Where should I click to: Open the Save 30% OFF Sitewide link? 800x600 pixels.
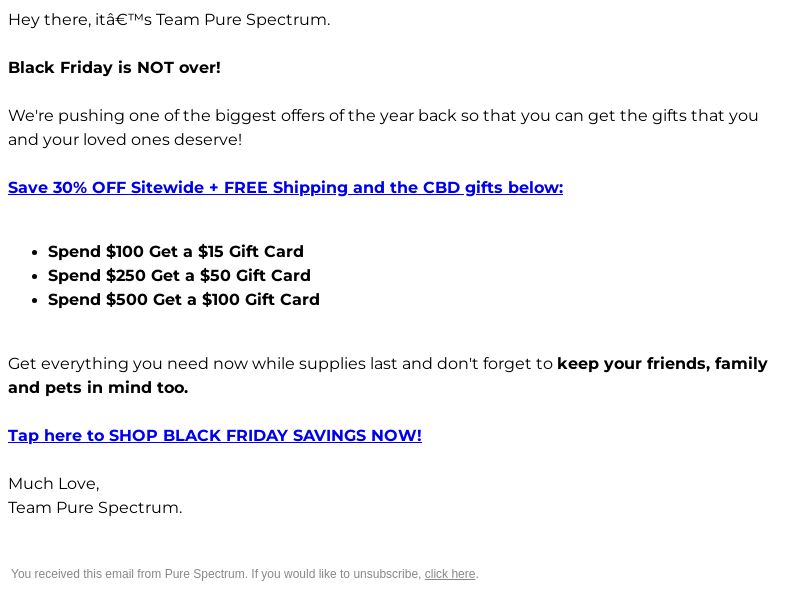point(285,187)
